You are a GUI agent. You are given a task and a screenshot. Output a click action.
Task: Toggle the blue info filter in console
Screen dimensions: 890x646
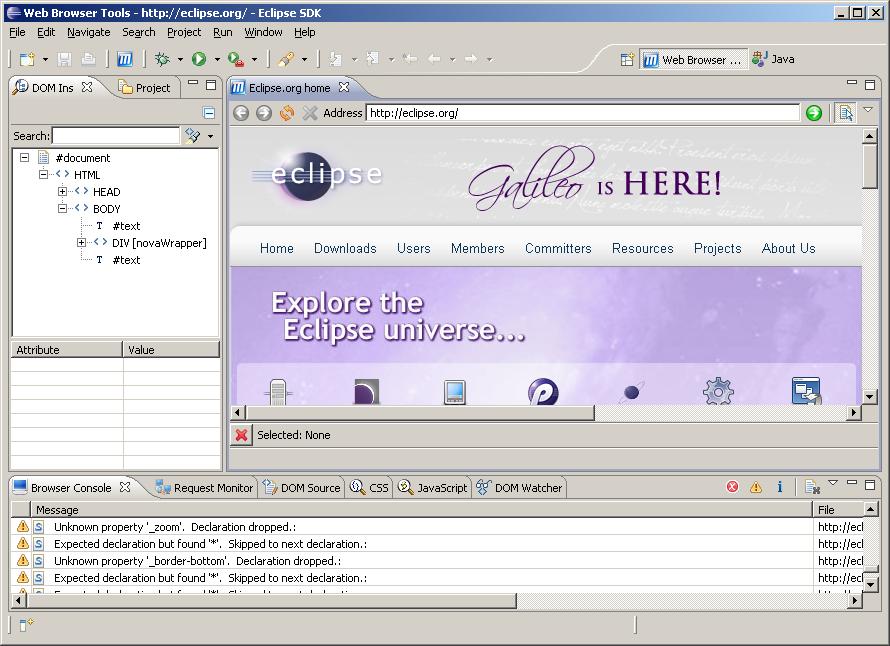(x=780, y=487)
